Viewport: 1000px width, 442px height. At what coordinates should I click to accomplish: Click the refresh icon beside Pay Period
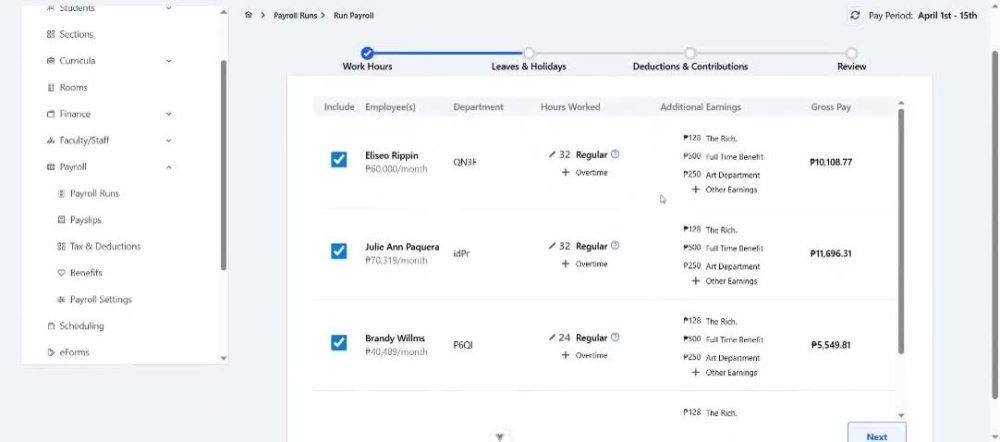tap(855, 15)
